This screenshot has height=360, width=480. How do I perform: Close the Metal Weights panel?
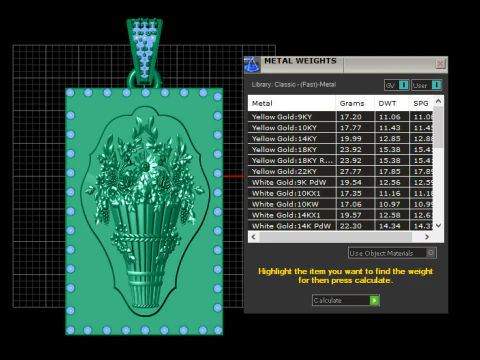(440, 63)
